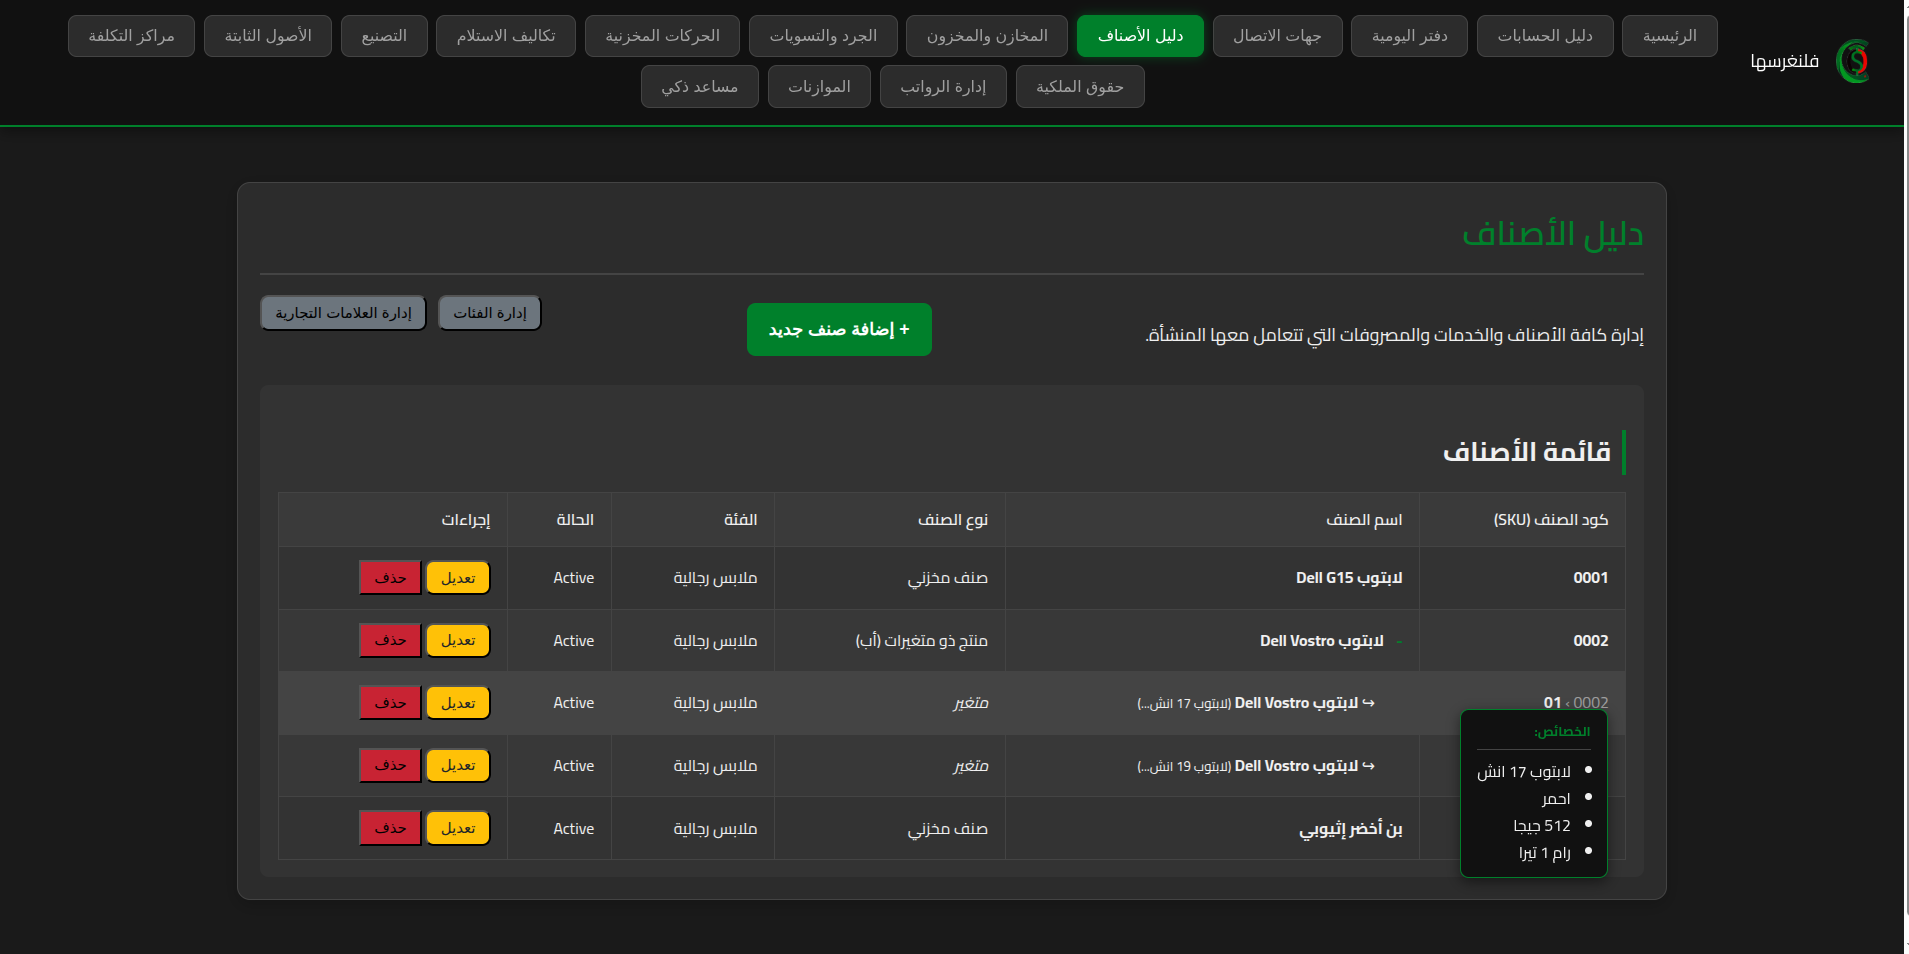The width and height of the screenshot is (1909, 954).
Task: Switch to دليل الحسابات tab
Action: 1544,36
